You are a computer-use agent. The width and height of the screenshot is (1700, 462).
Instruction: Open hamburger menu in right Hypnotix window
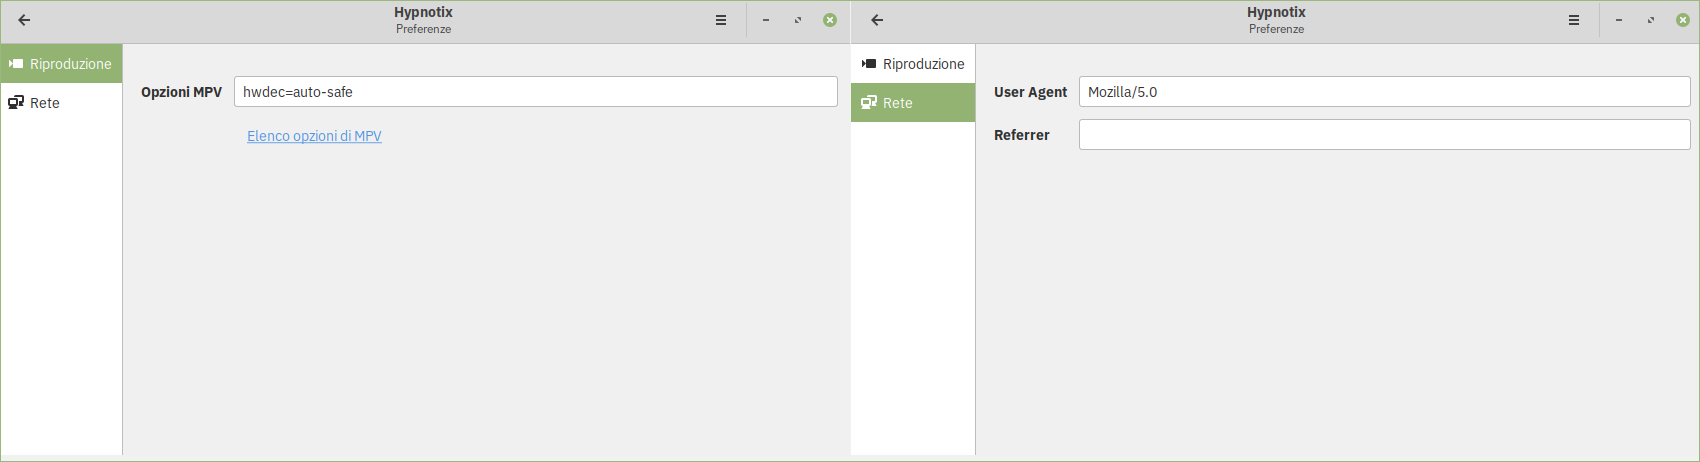(1574, 20)
